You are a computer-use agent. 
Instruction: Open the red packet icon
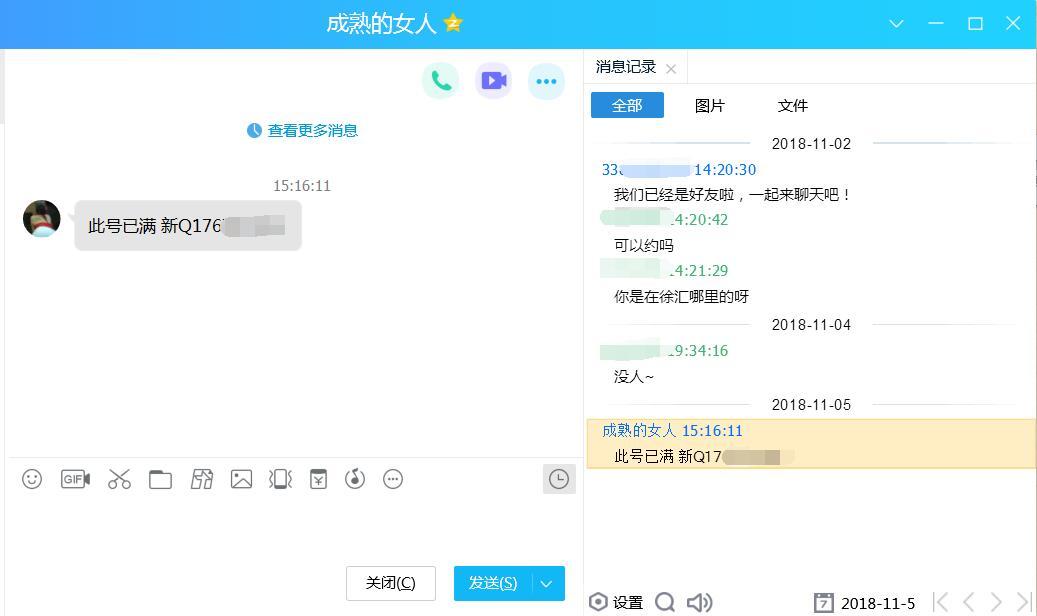pyautogui.click(x=317, y=479)
